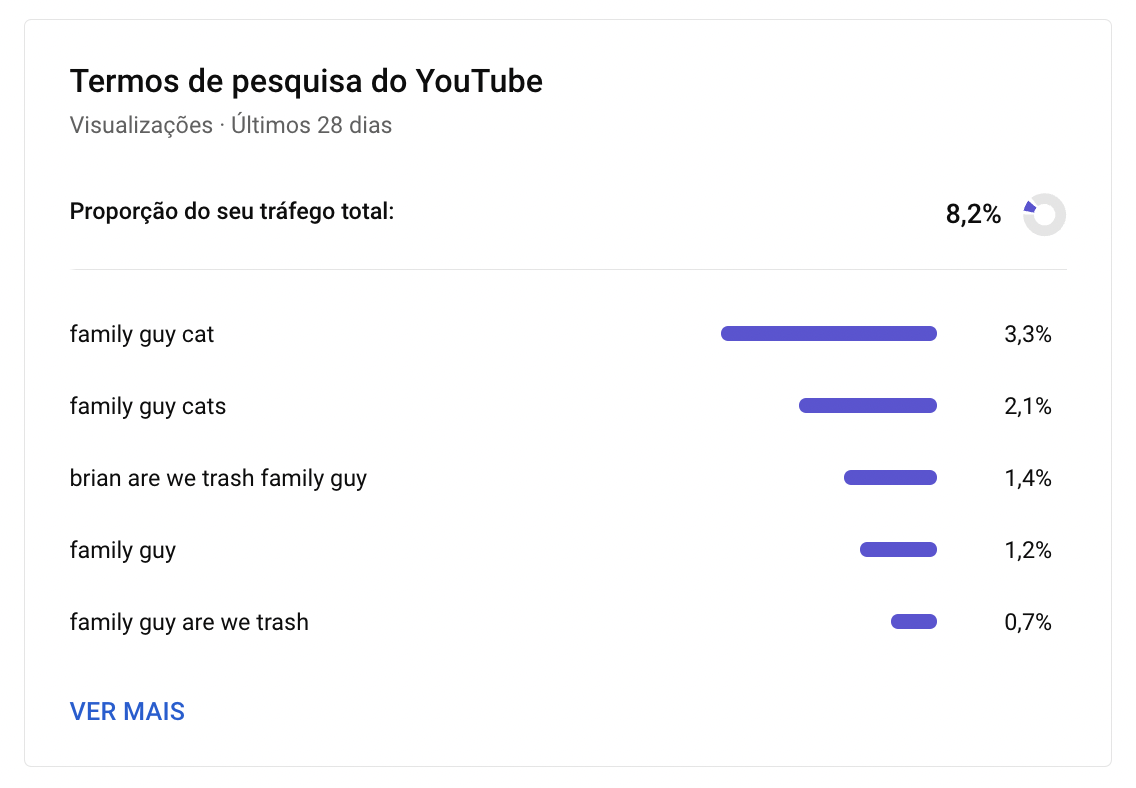Screen dimensions: 1136x788
Task: Click the bar next to 1,2% value
Action: pyautogui.click(x=898, y=550)
